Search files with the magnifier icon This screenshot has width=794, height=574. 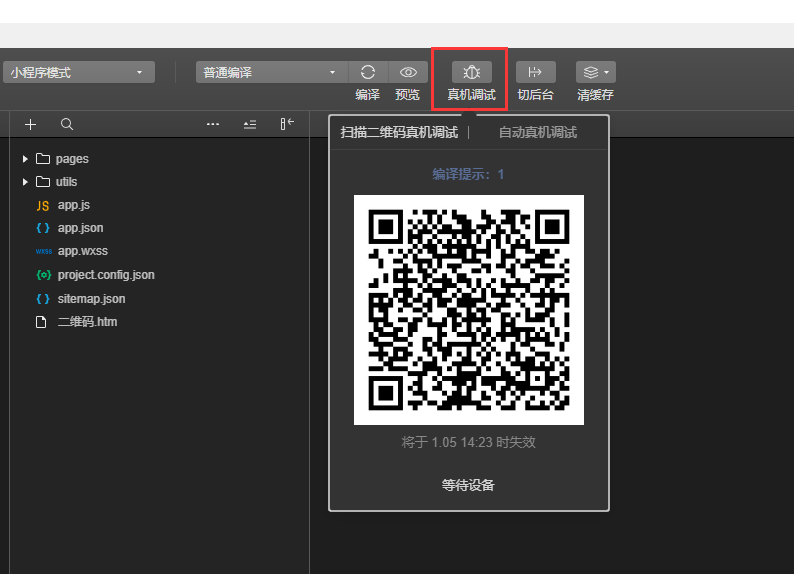pos(67,125)
